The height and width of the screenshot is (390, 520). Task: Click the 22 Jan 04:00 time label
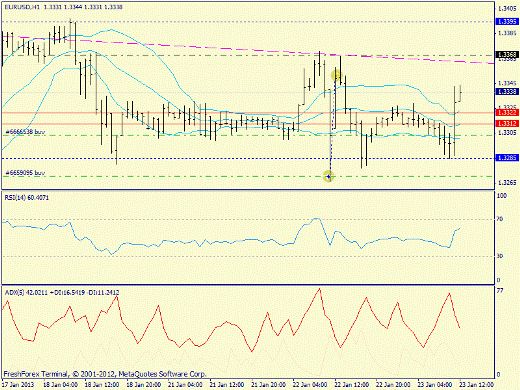pyautogui.click(x=310, y=385)
